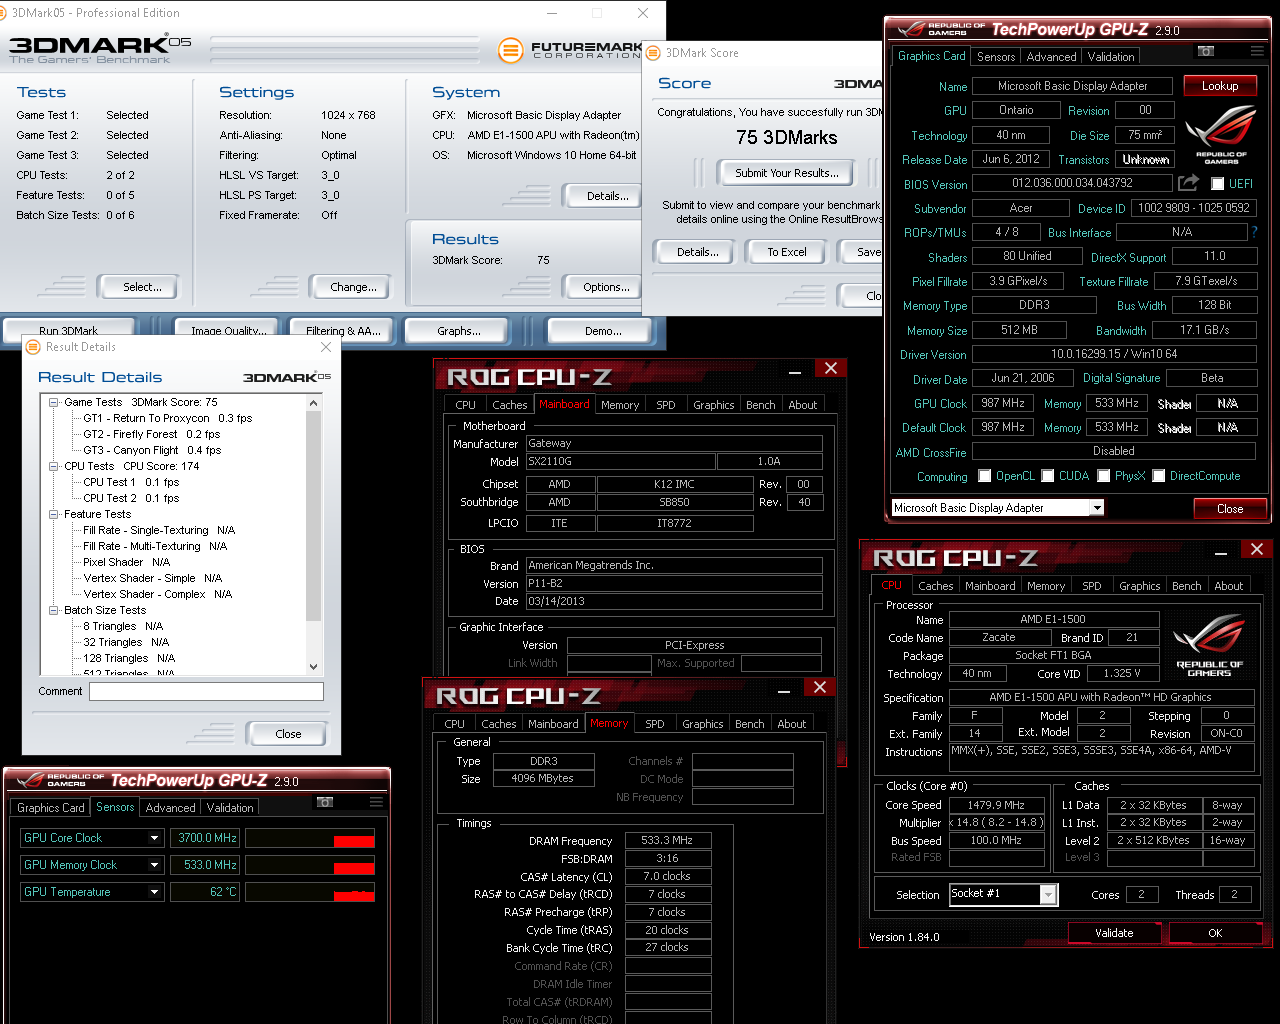Open SPD tab in CPU-Z Mainboard window
Screen dimensions: 1280x1024
tap(666, 405)
